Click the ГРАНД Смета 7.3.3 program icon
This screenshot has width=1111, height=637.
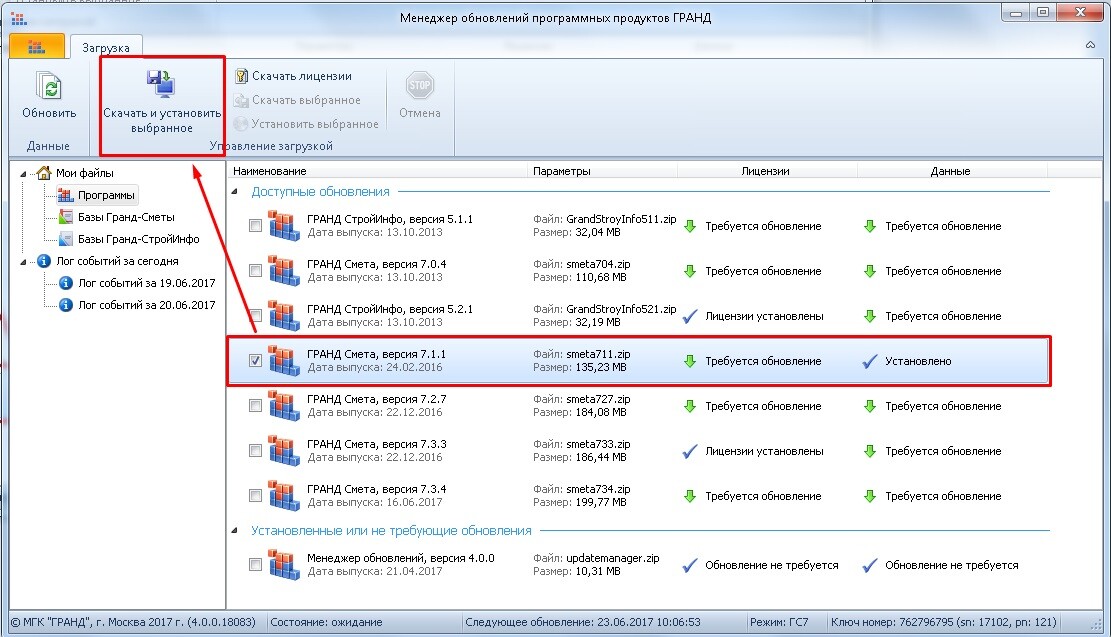point(284,451)
